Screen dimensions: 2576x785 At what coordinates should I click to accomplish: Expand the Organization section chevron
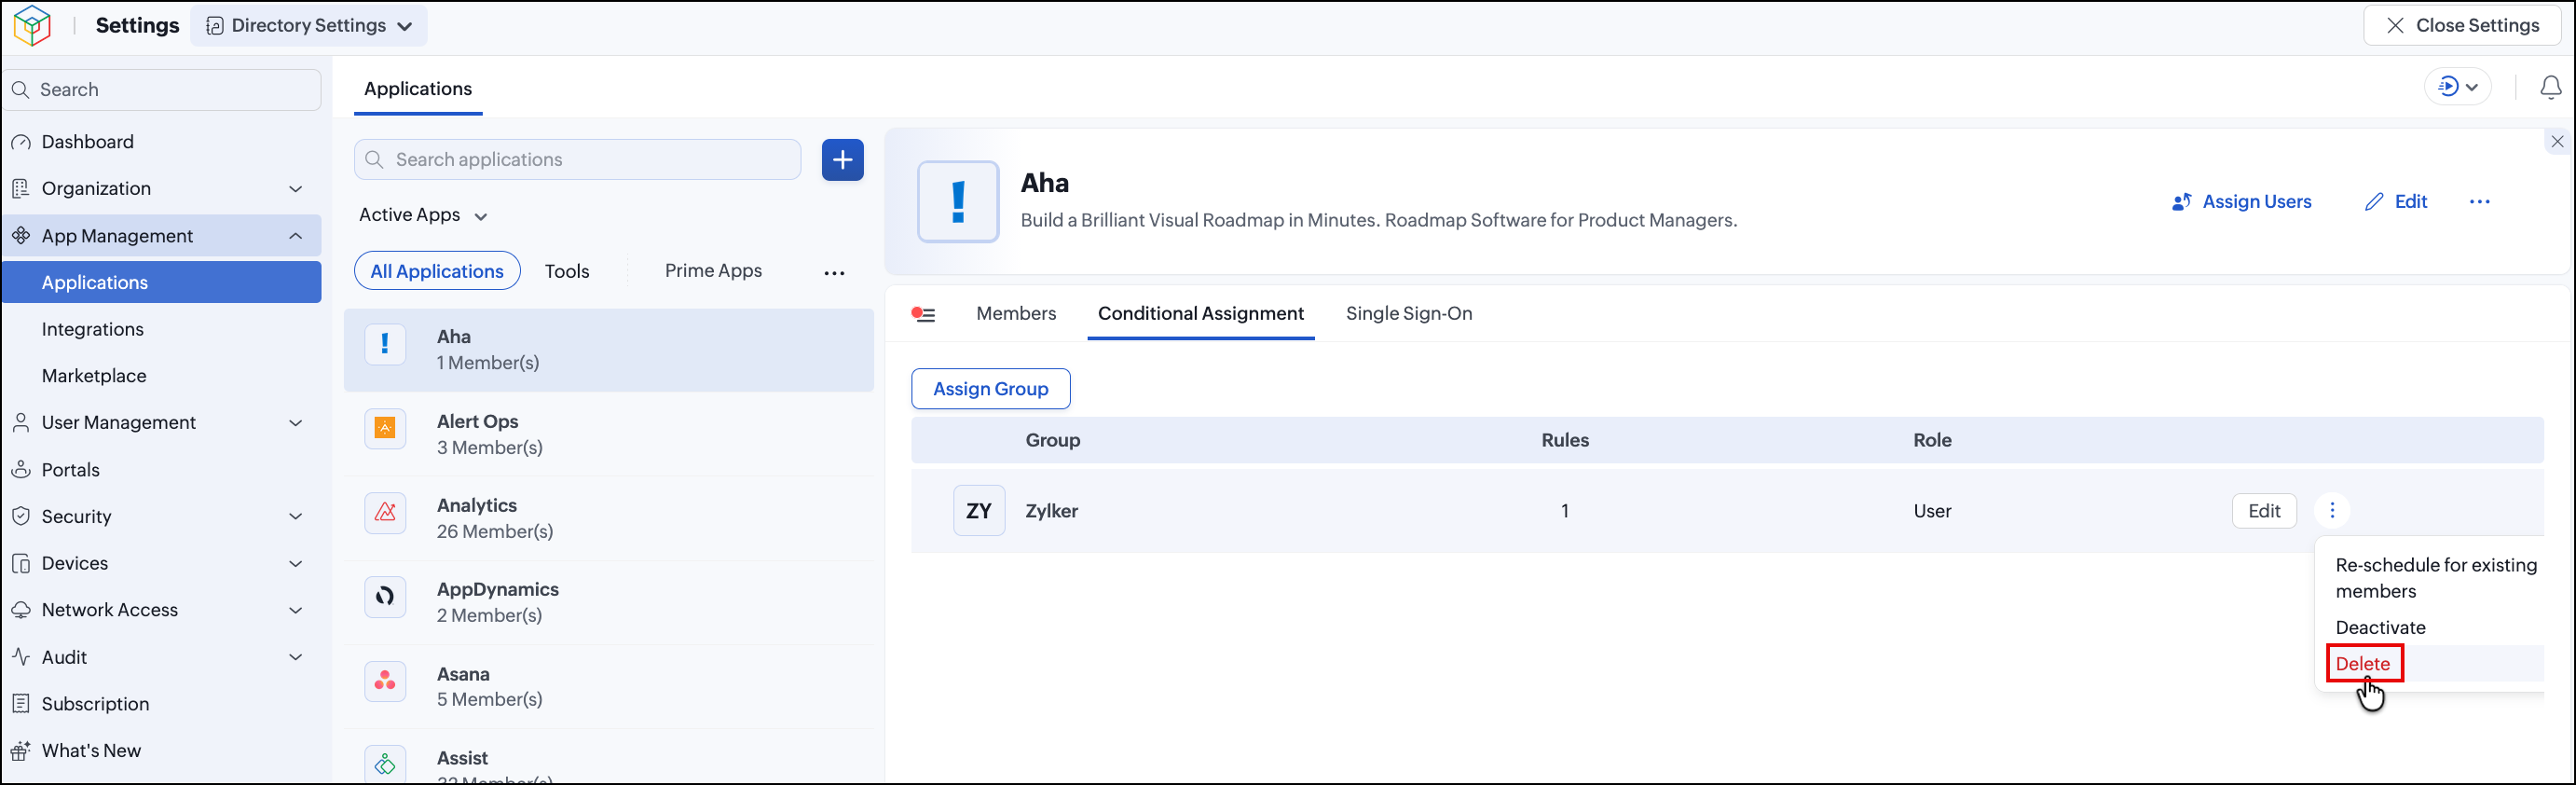[295, 189]
